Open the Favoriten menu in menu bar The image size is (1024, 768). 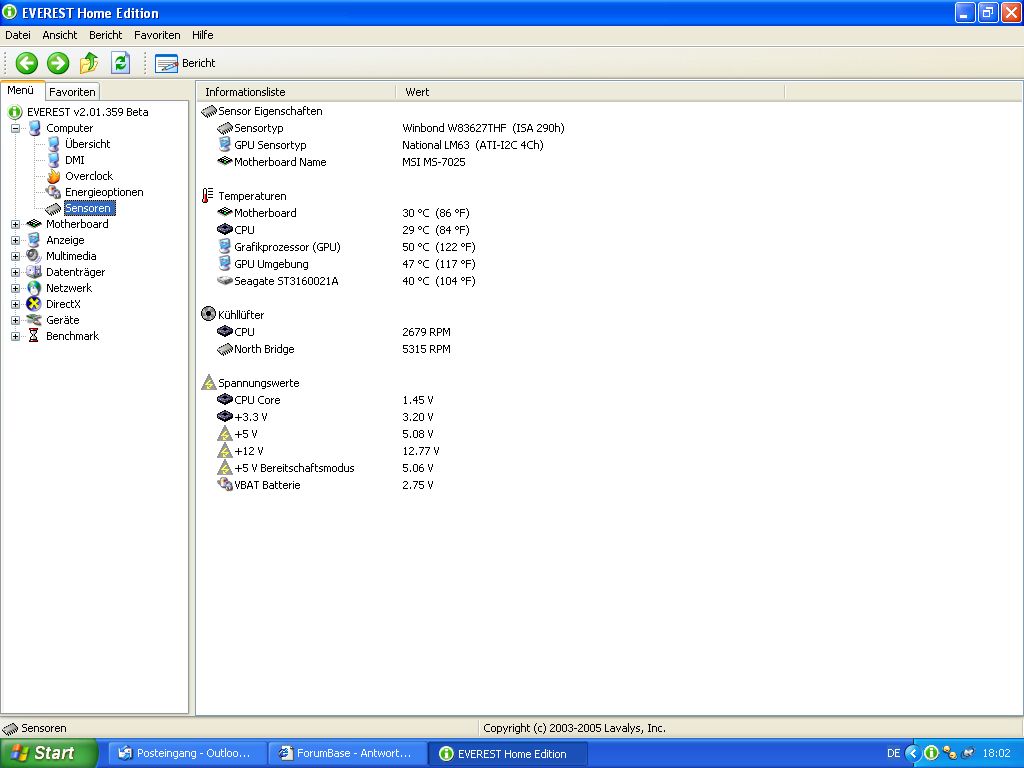[x=157, y=35]
